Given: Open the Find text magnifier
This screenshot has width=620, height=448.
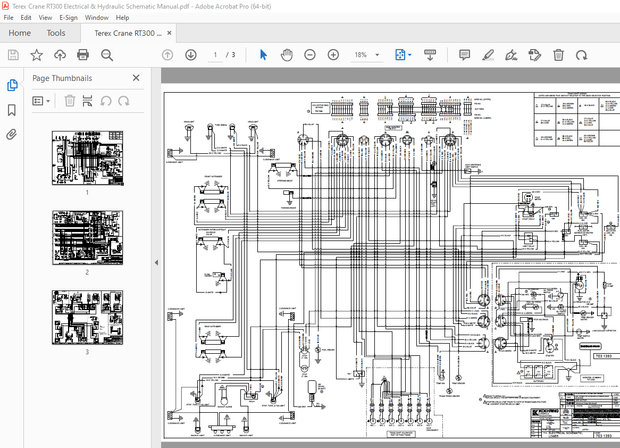Looking at the screenshot, I should pyautogui.click(x=107, y=55).
